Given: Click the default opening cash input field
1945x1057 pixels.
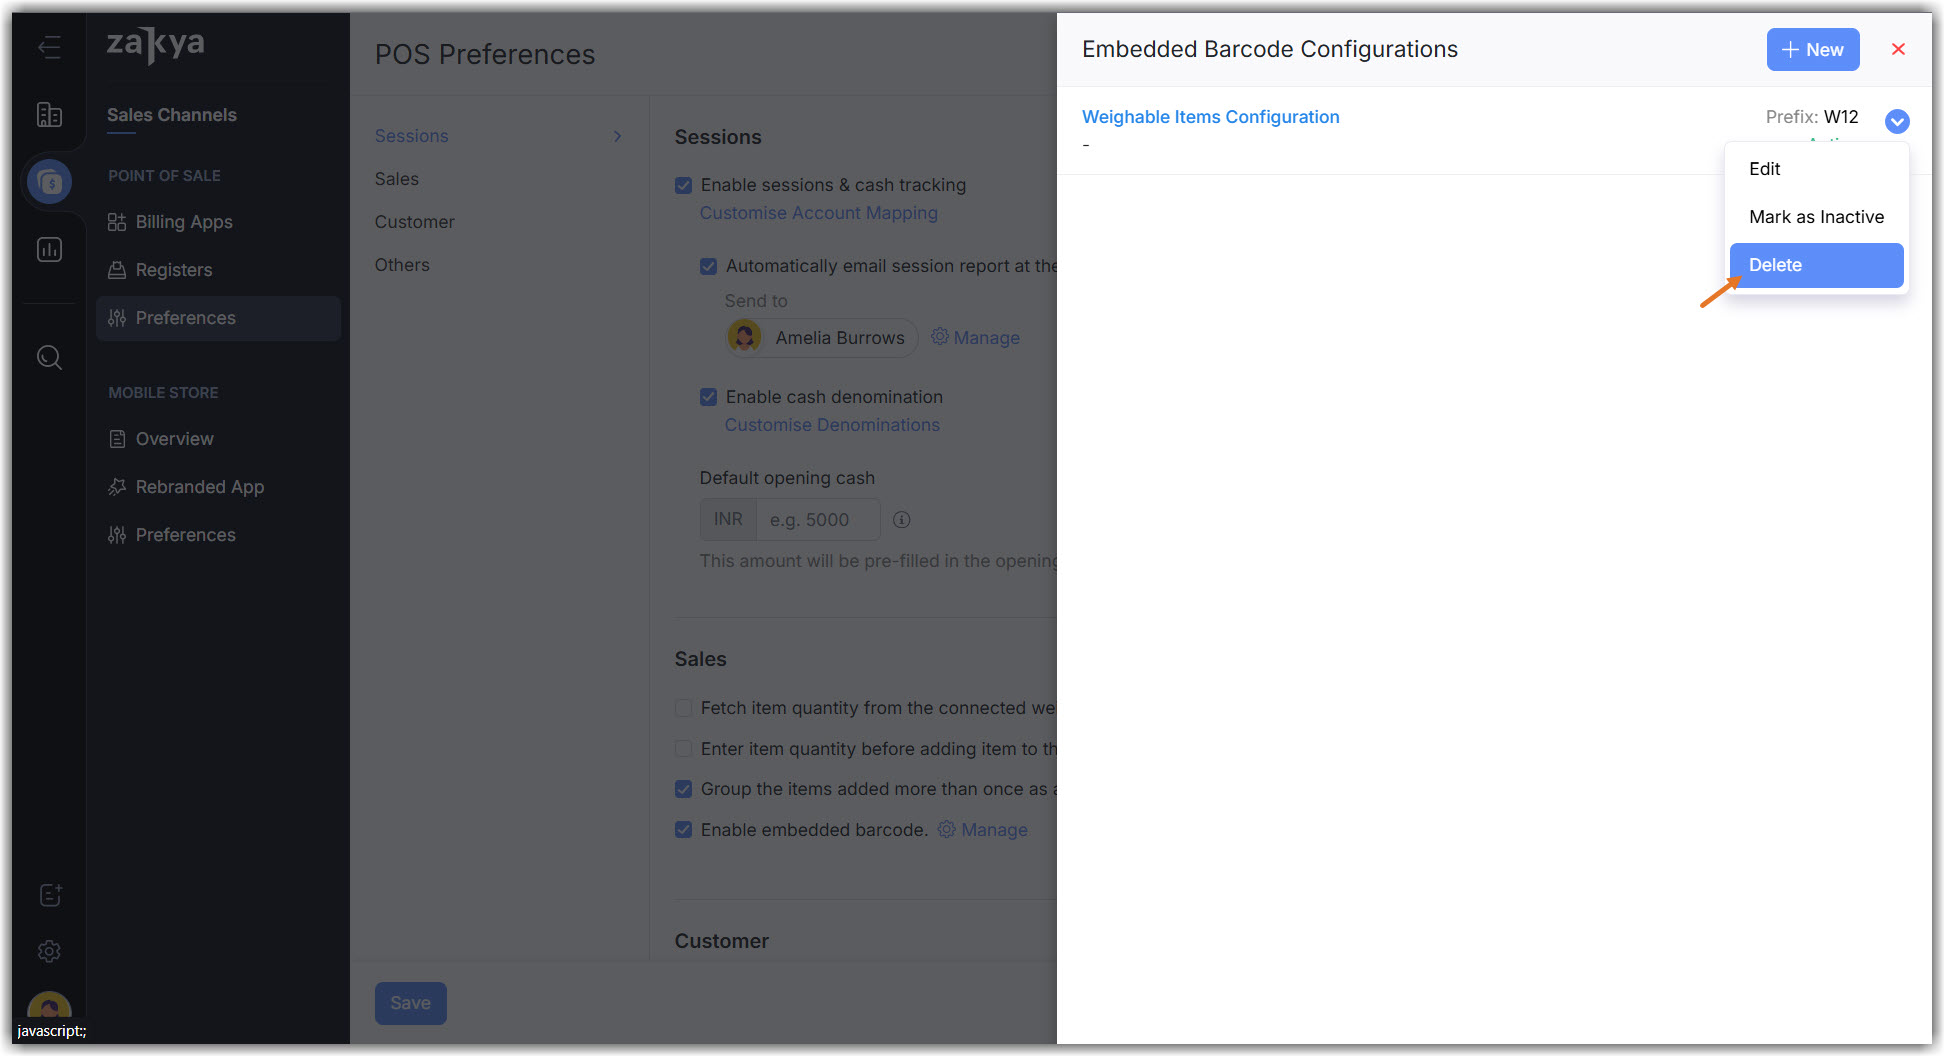Looking at the screenshot, I should click(x=817, y=520).
